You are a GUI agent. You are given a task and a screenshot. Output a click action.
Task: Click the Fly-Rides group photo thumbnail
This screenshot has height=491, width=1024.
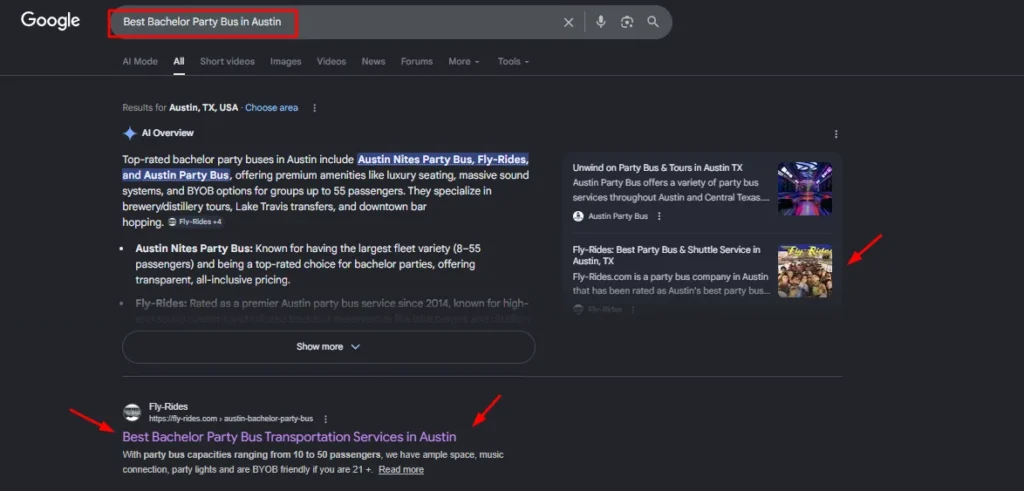(805, 272)
